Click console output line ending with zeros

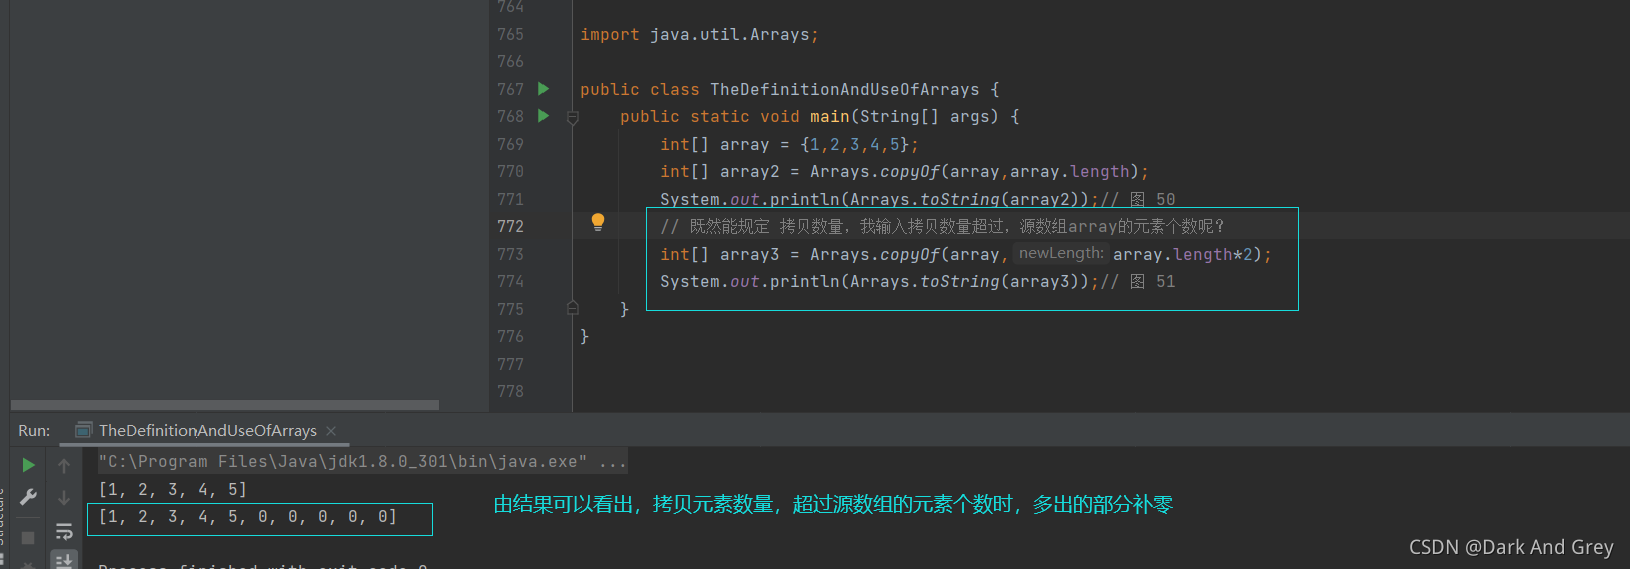tap(248, 517)
